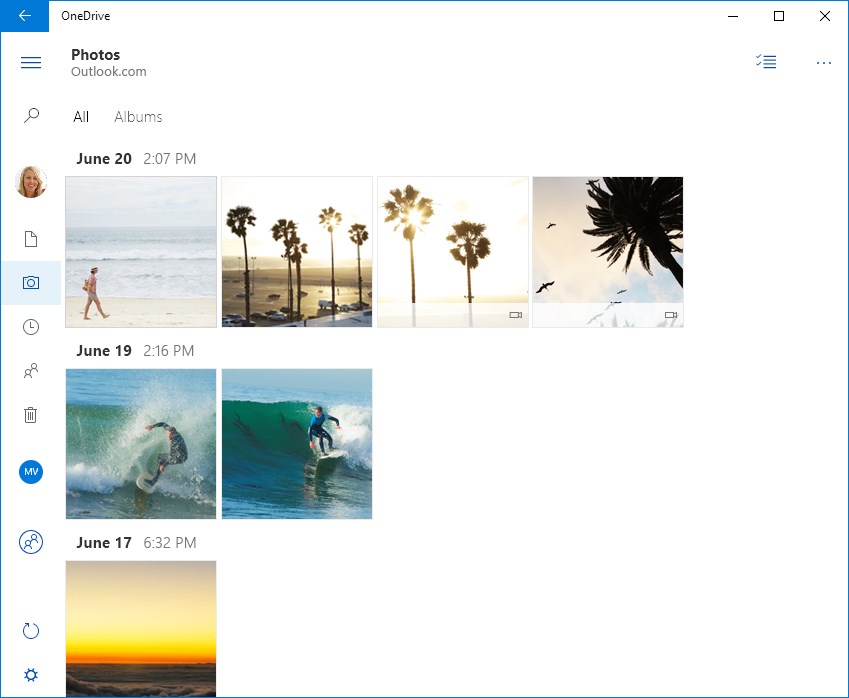Open the Files section in the sidebar
This screenshot has height=698, width=849.
click(x=30, y=238)
